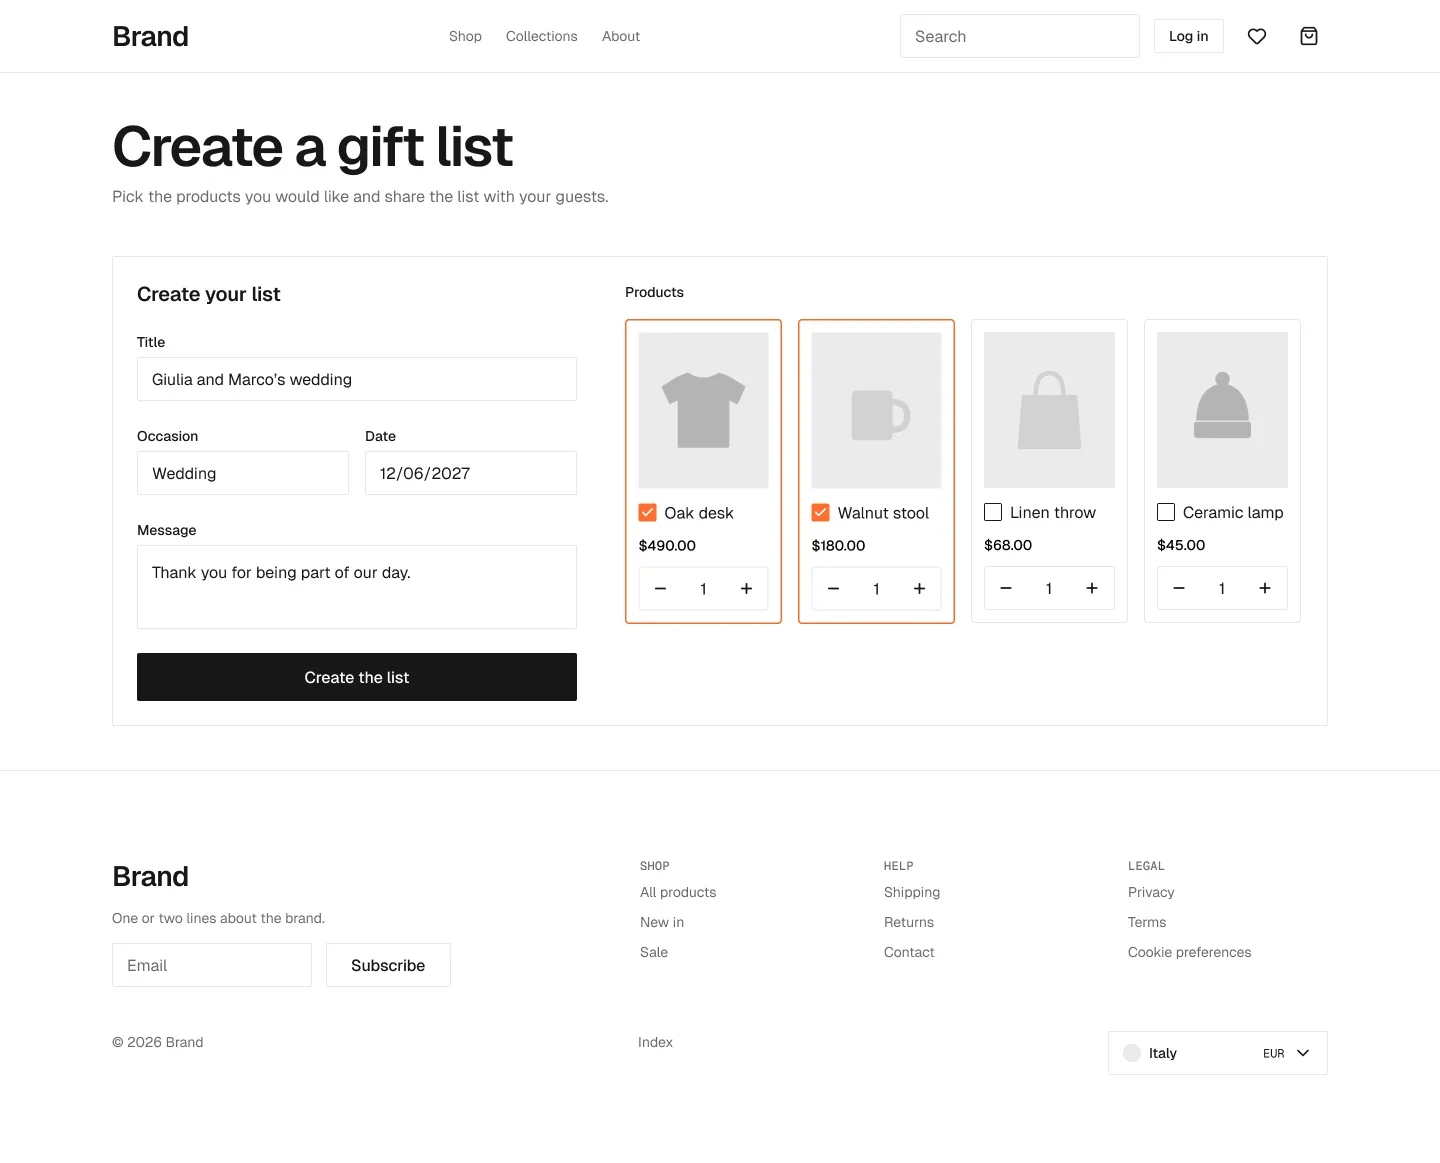This screenshot has height=1163, width=1440.
Task: Click the Log in button
Action: [x=1189, y=36]
